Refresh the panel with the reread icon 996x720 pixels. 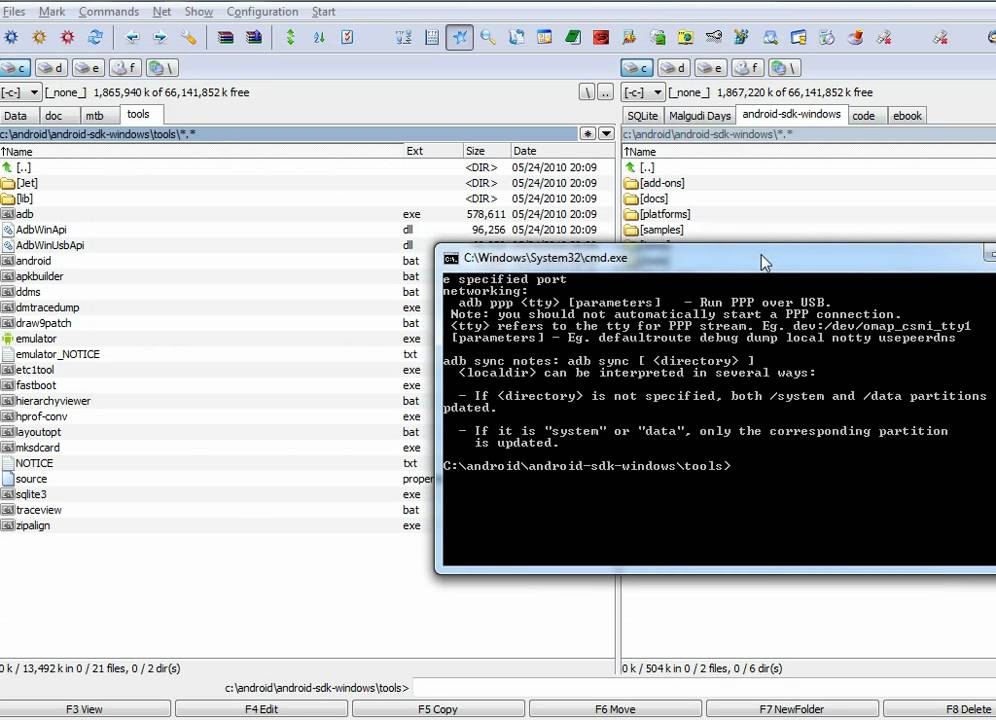(95, 37)
